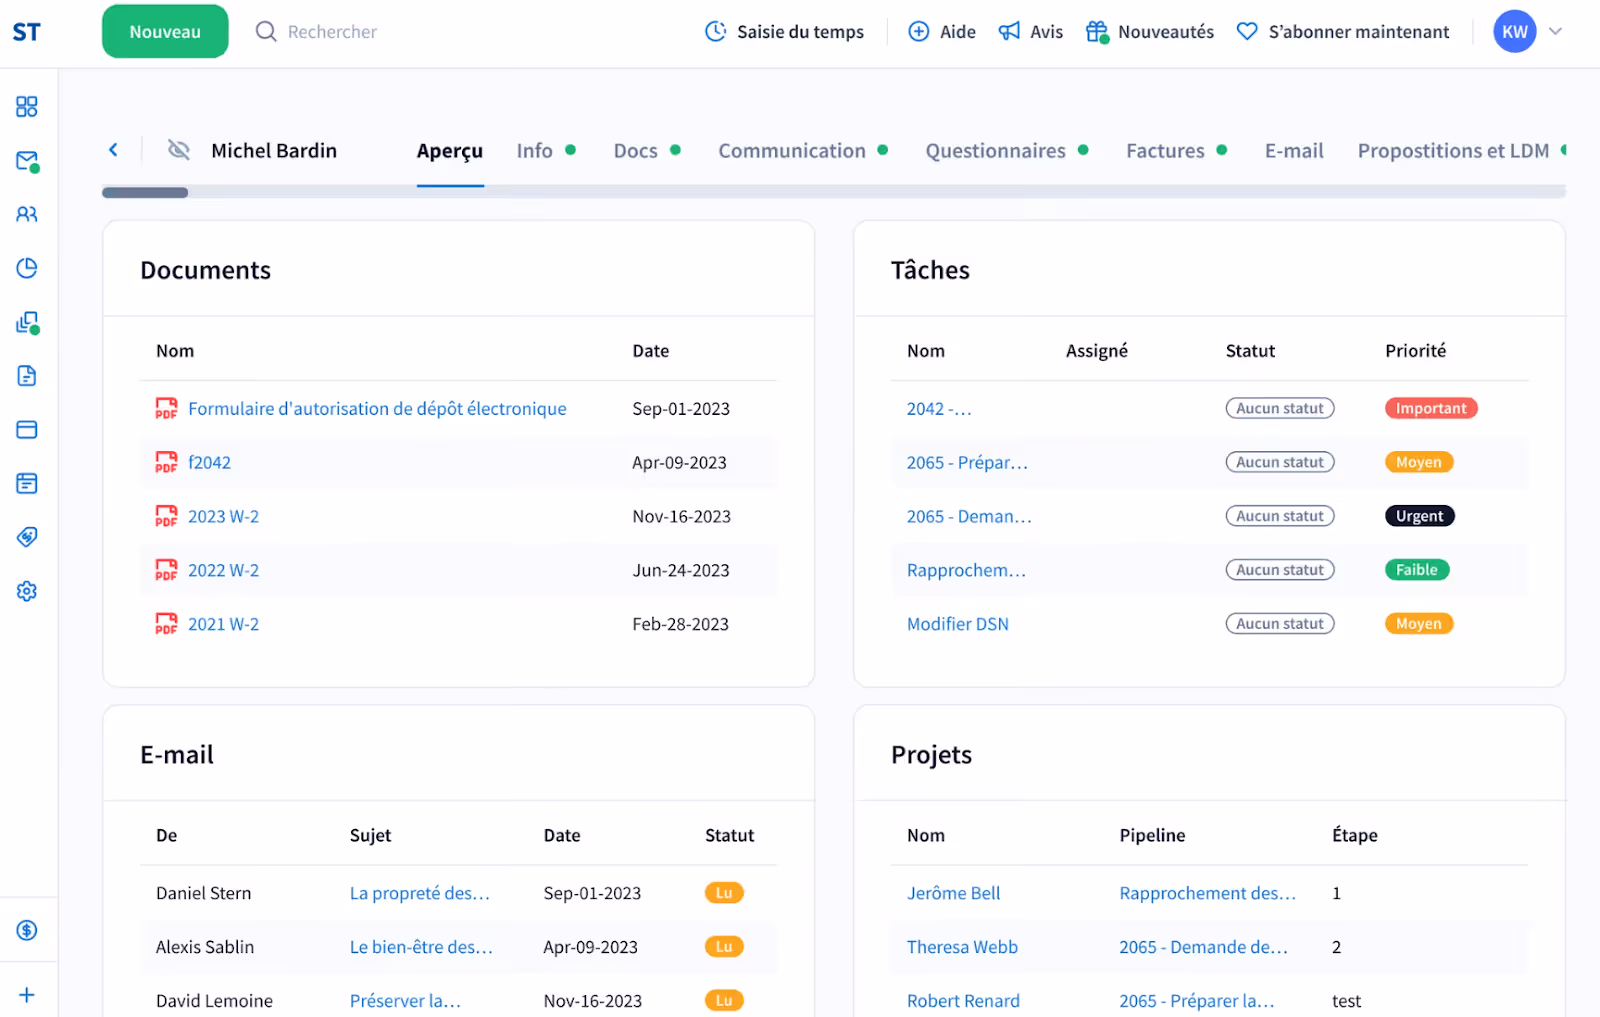Viewport: 1600px width, 1017px height.
Task: Click the black Urgent priority badge
Action: coord(1419,516)
